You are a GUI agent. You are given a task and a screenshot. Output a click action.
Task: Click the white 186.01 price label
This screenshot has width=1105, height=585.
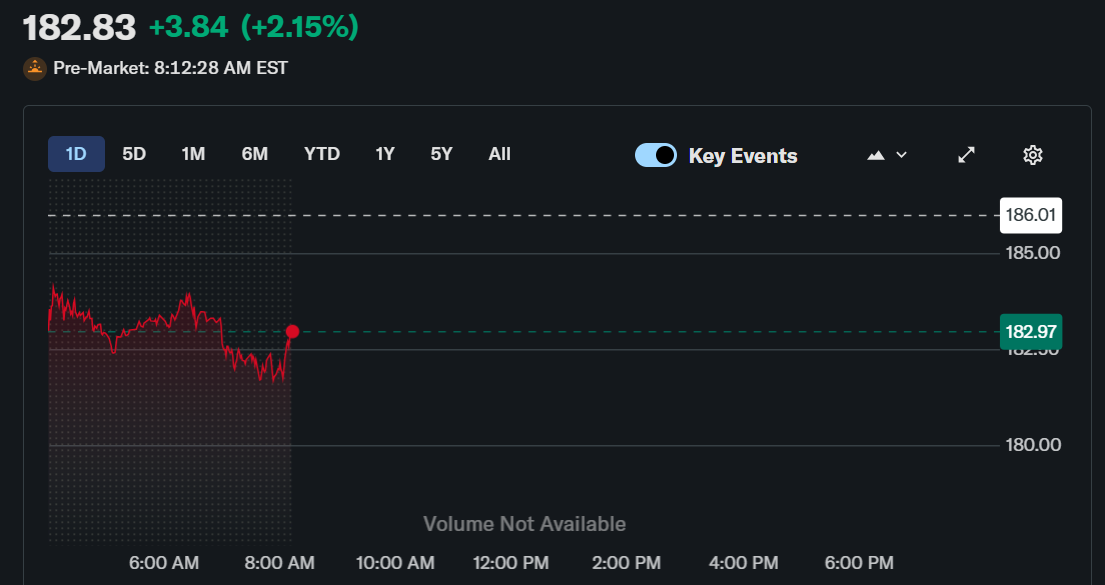pos(1031,215)
